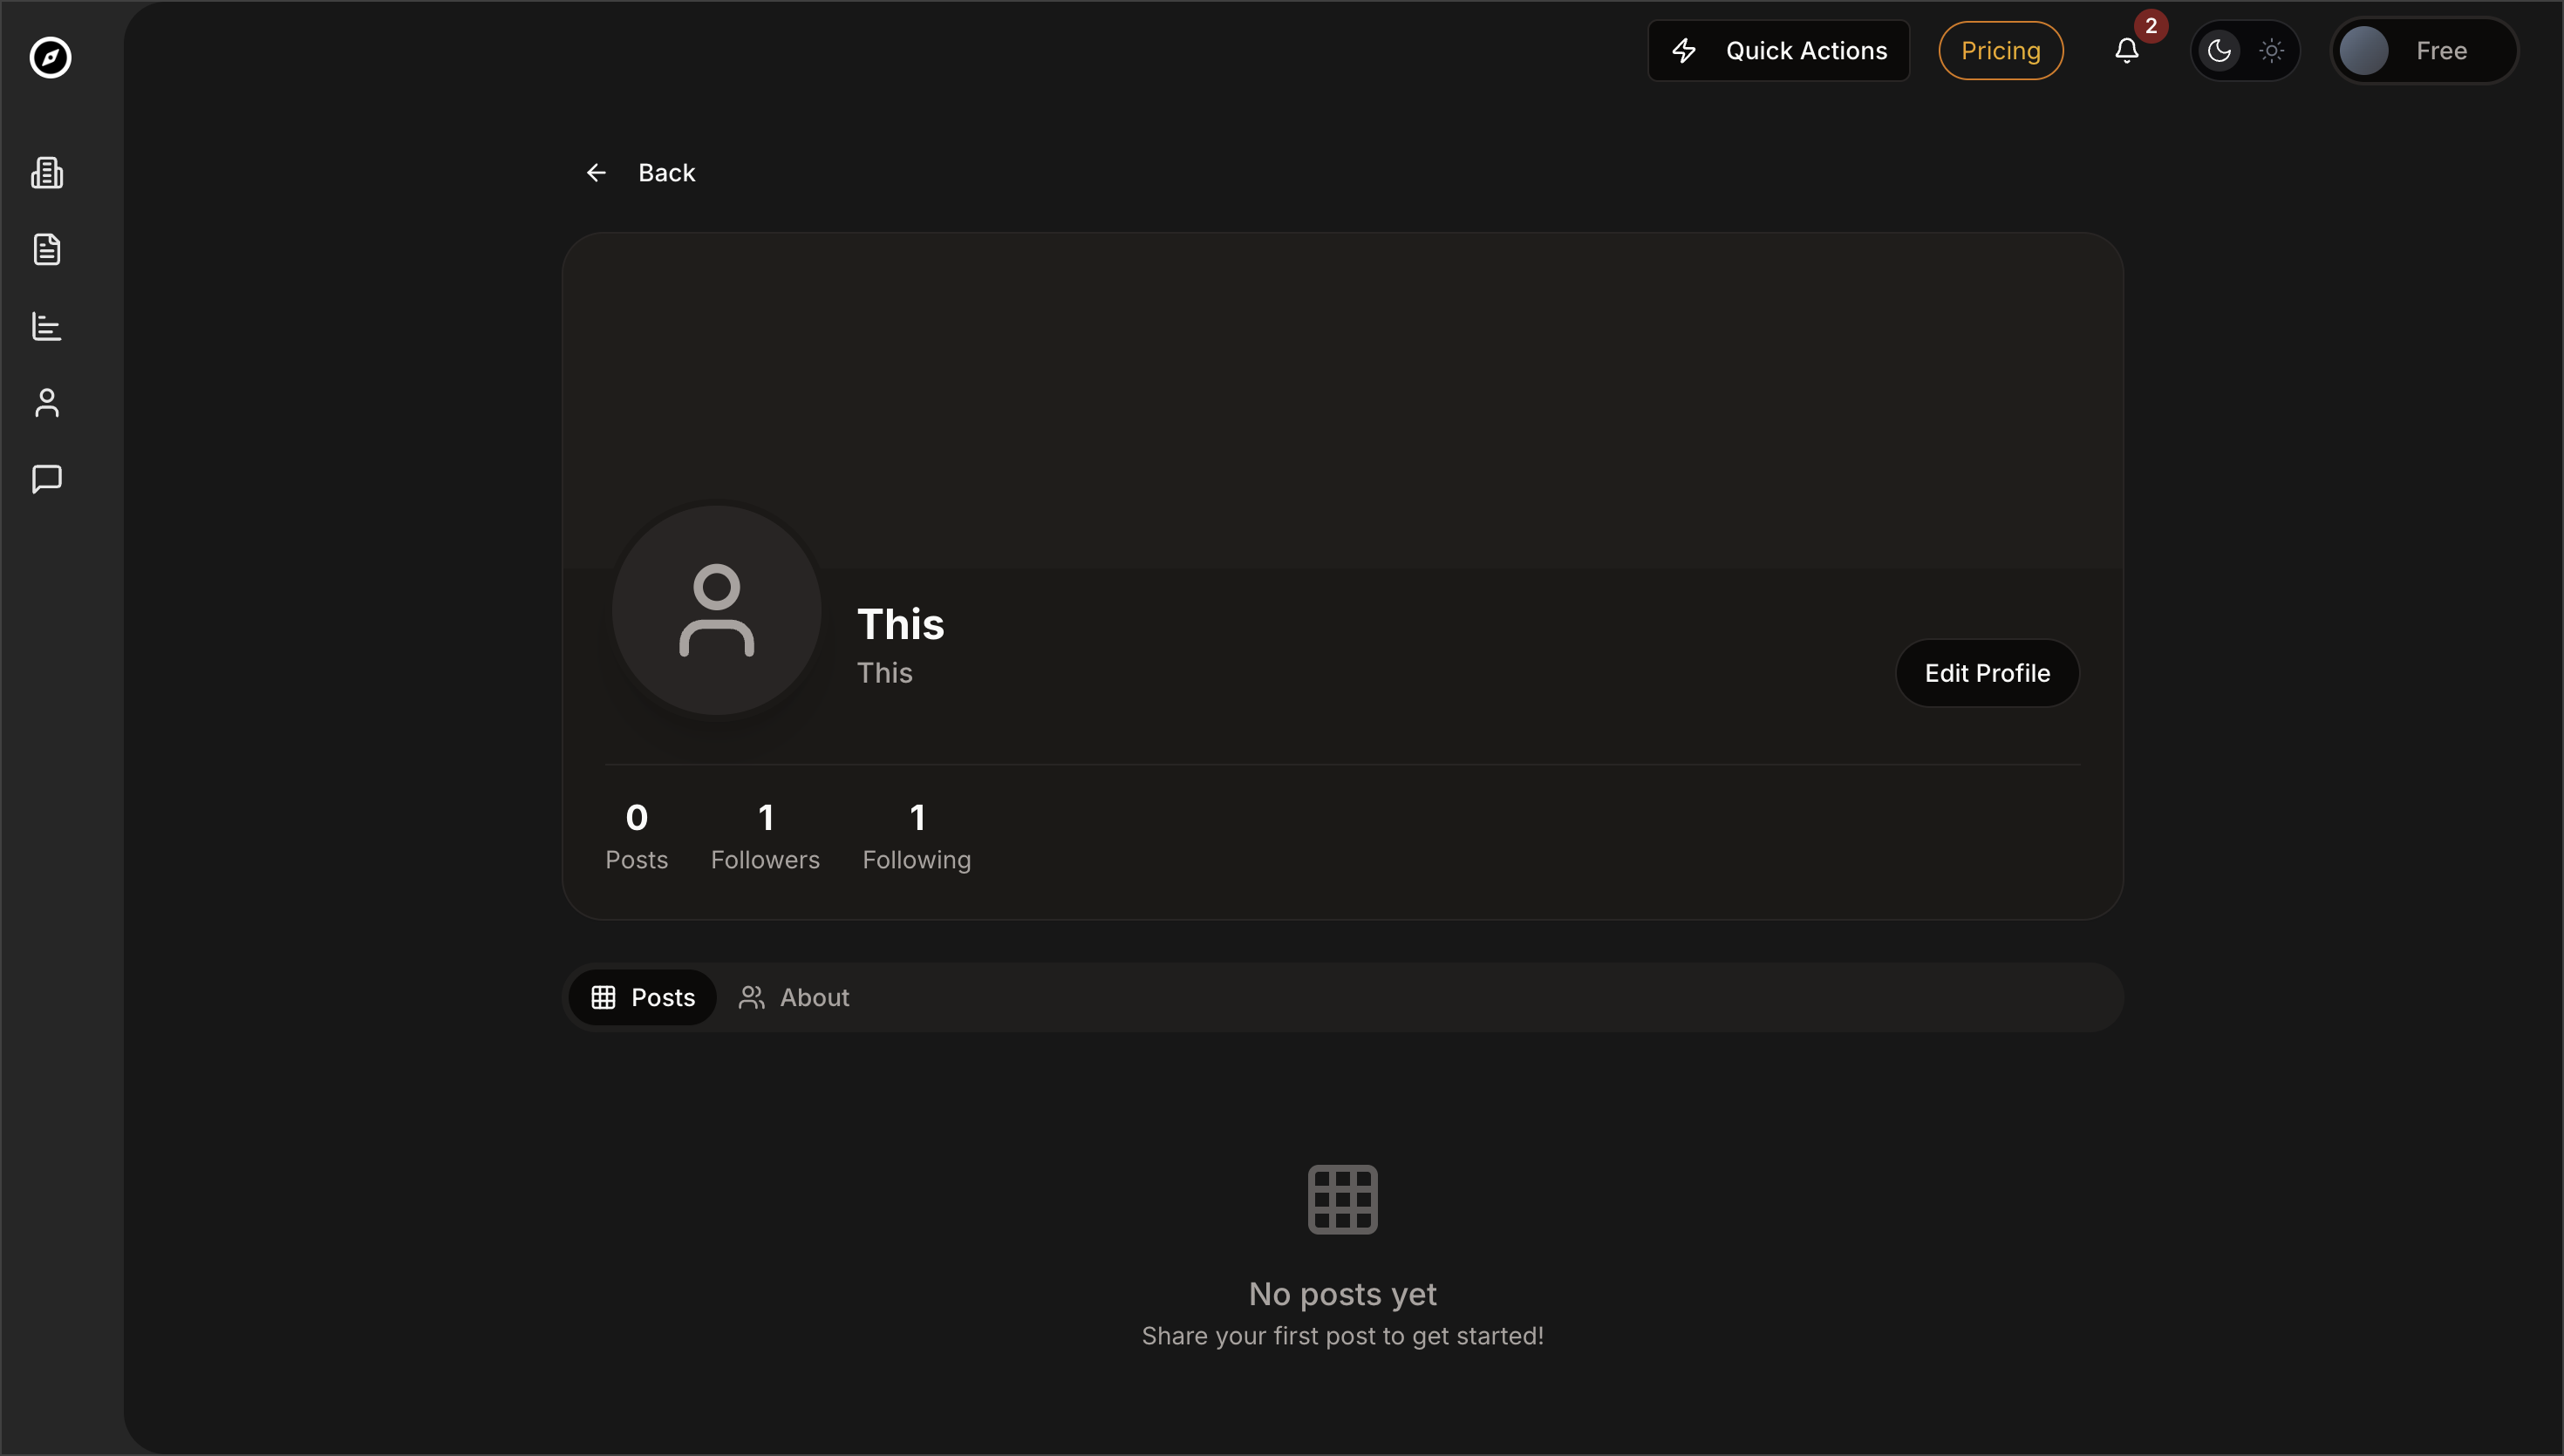This screenshot has height=1456, width=2564.
Task: Open the messages chat sidebar icon
Action: (47, 479)
